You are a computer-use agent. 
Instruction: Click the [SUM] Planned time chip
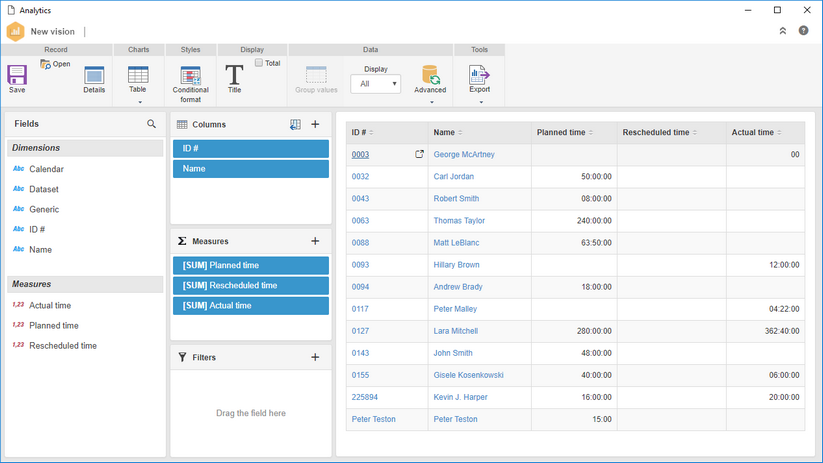[x=251, y=265]
